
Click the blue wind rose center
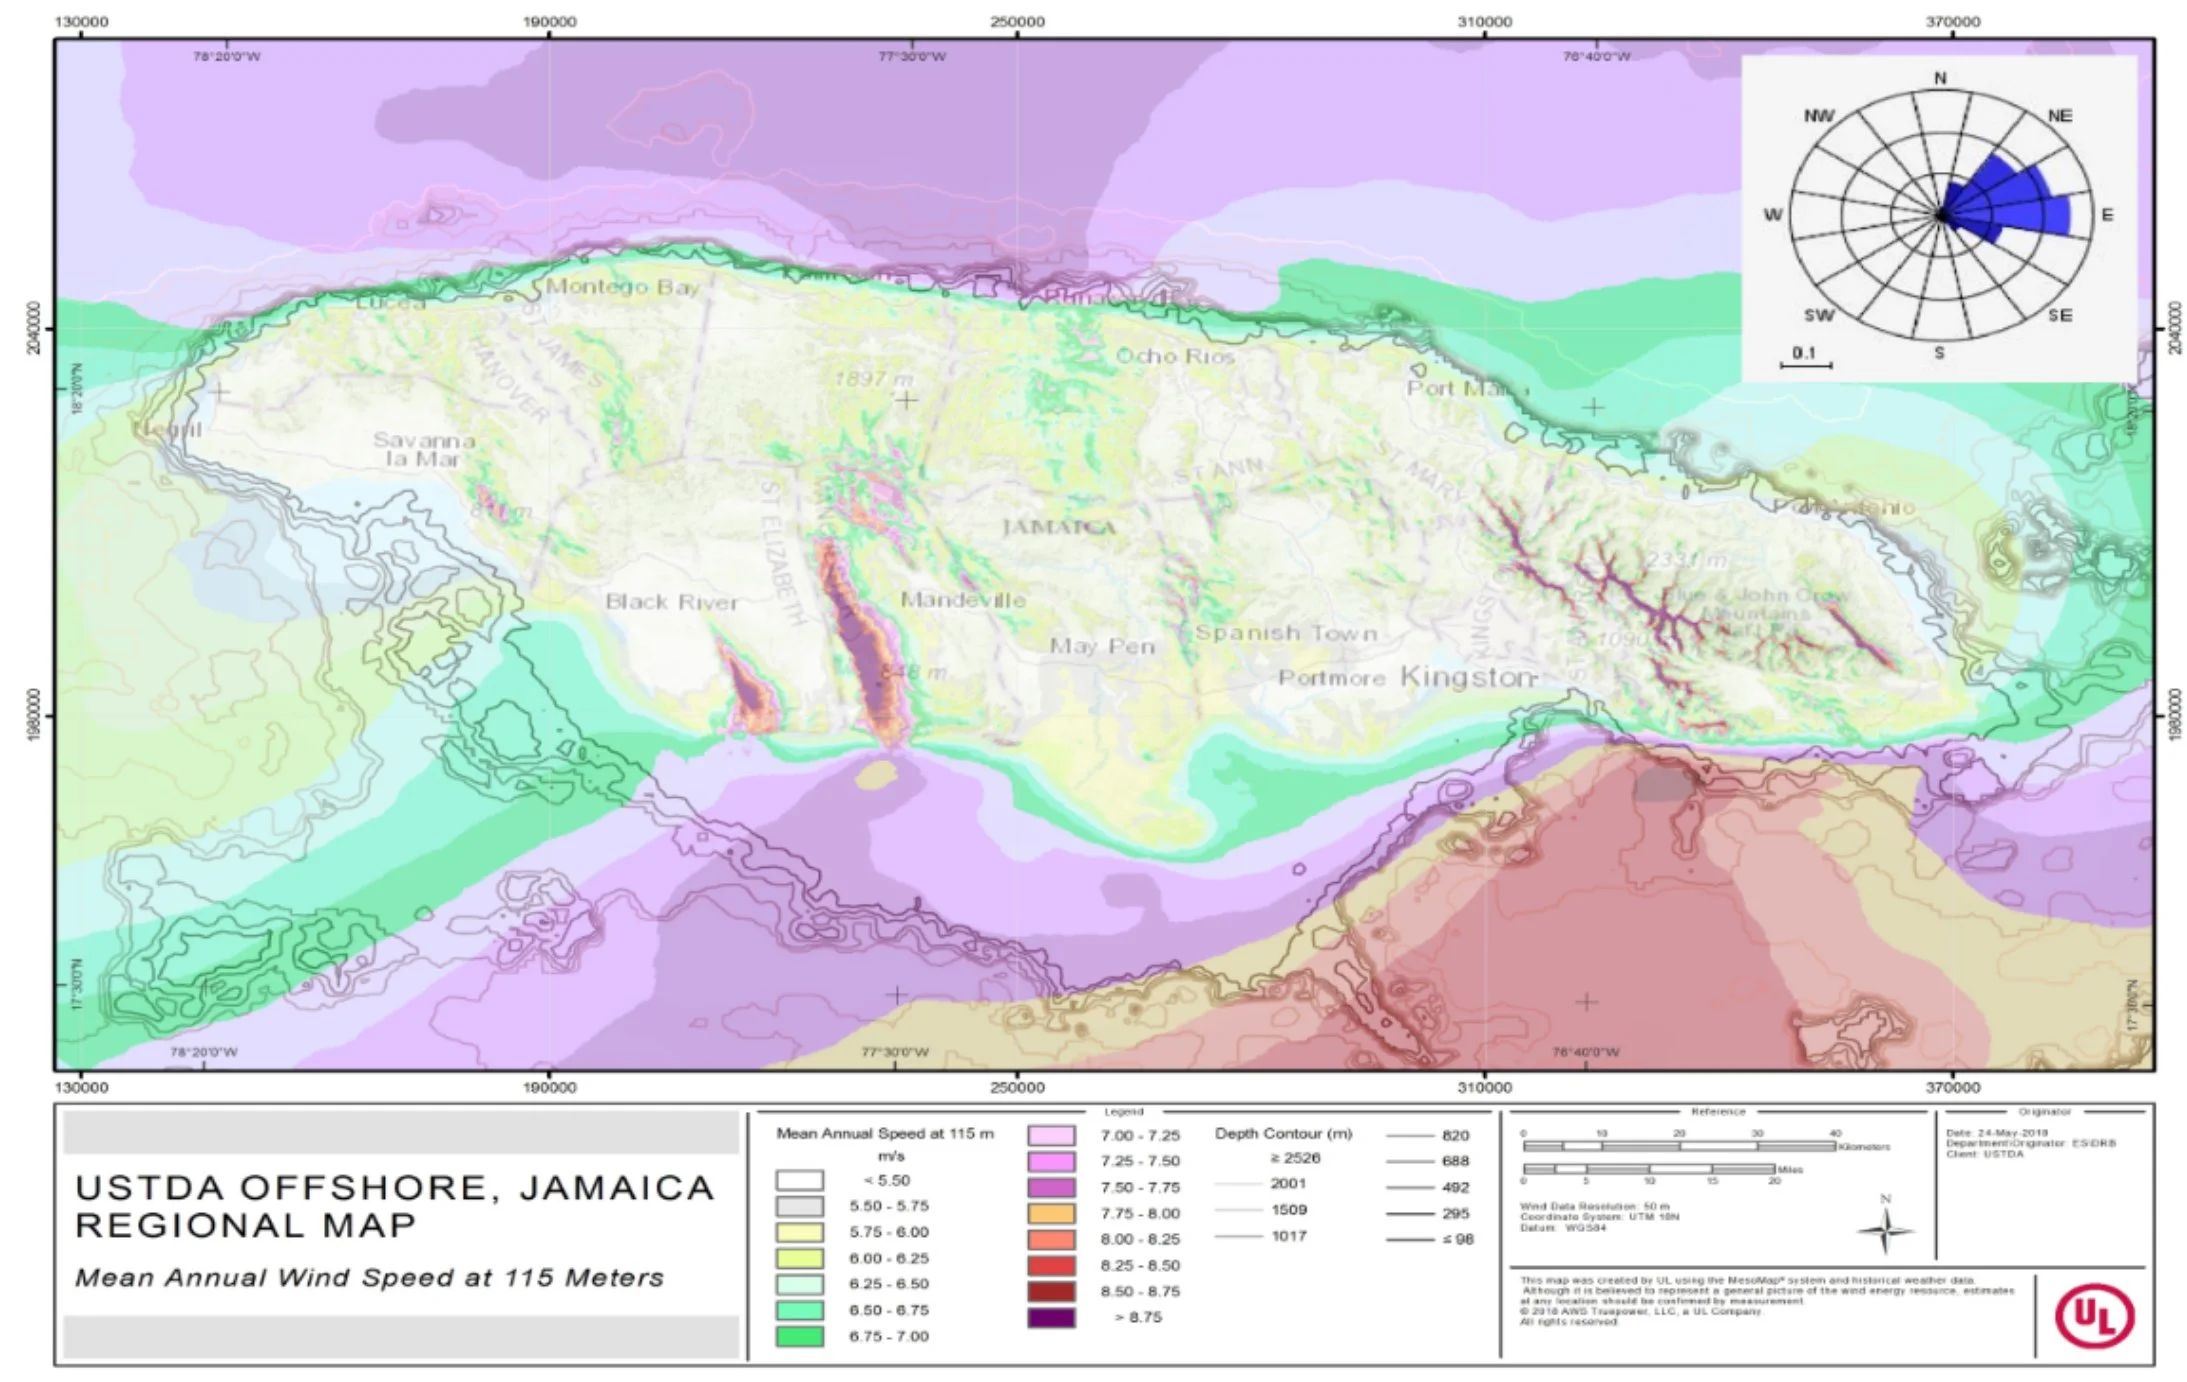point(1940,215)
